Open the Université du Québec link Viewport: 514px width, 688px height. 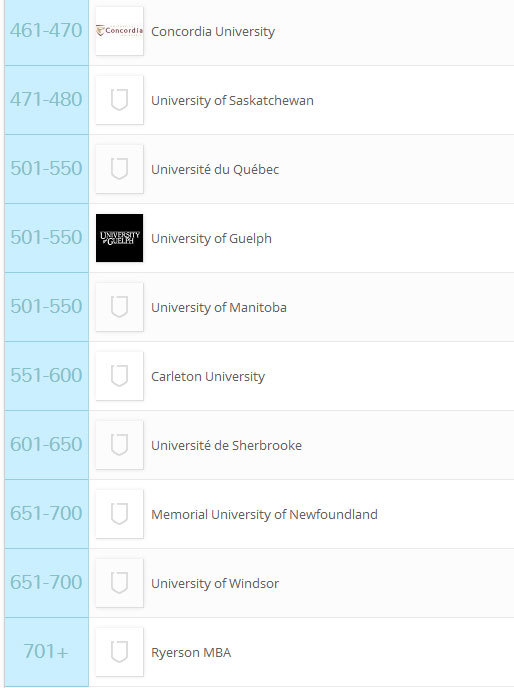point(215,169)
